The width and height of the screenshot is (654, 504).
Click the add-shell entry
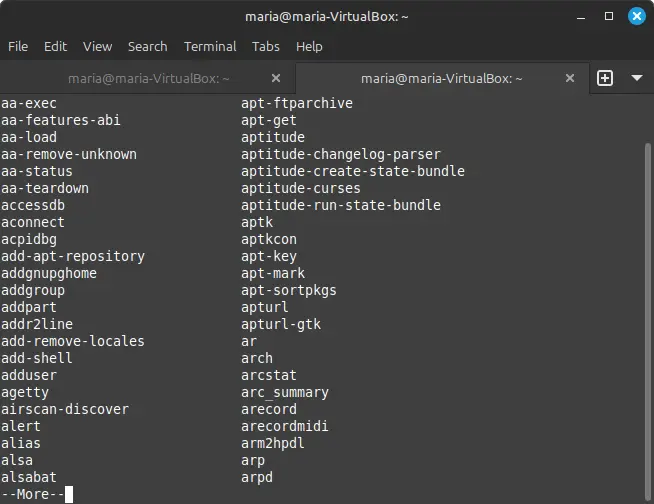(37, 358)
